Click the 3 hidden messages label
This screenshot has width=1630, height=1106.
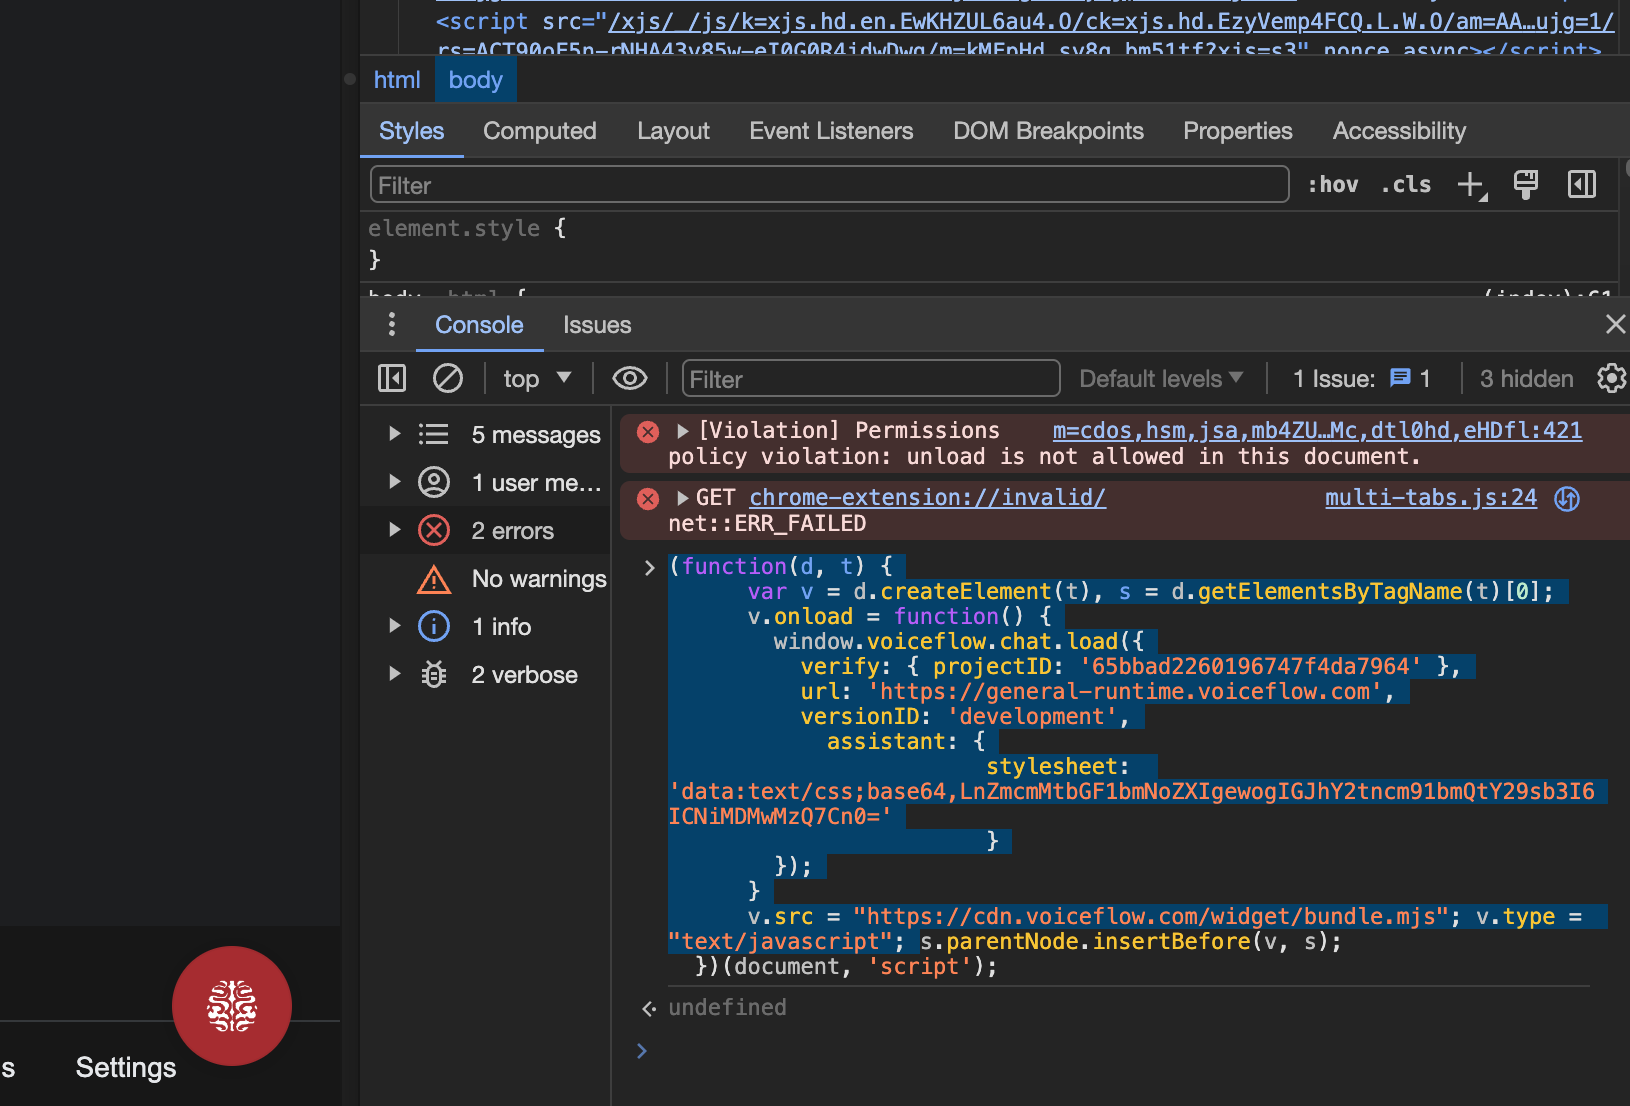1526,379
